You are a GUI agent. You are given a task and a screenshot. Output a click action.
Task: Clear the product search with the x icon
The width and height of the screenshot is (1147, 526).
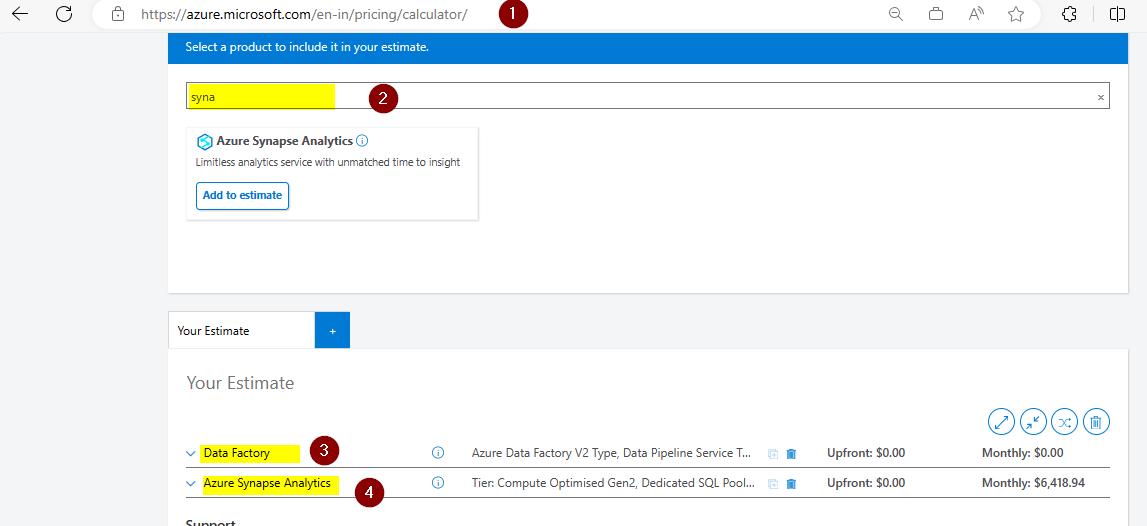(x=1100, y=97)
